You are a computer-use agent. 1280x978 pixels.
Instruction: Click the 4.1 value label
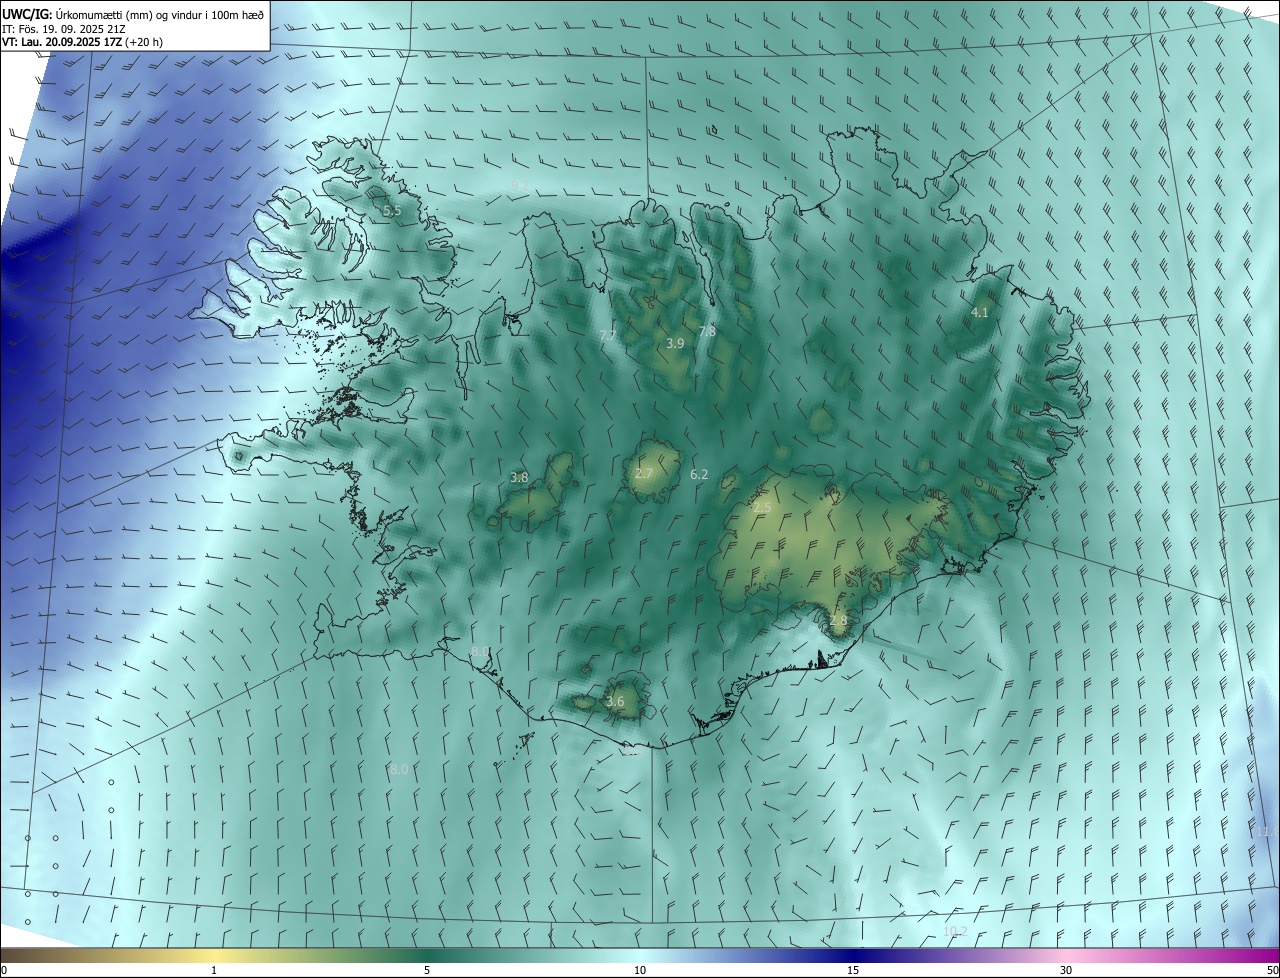(980, 313)
